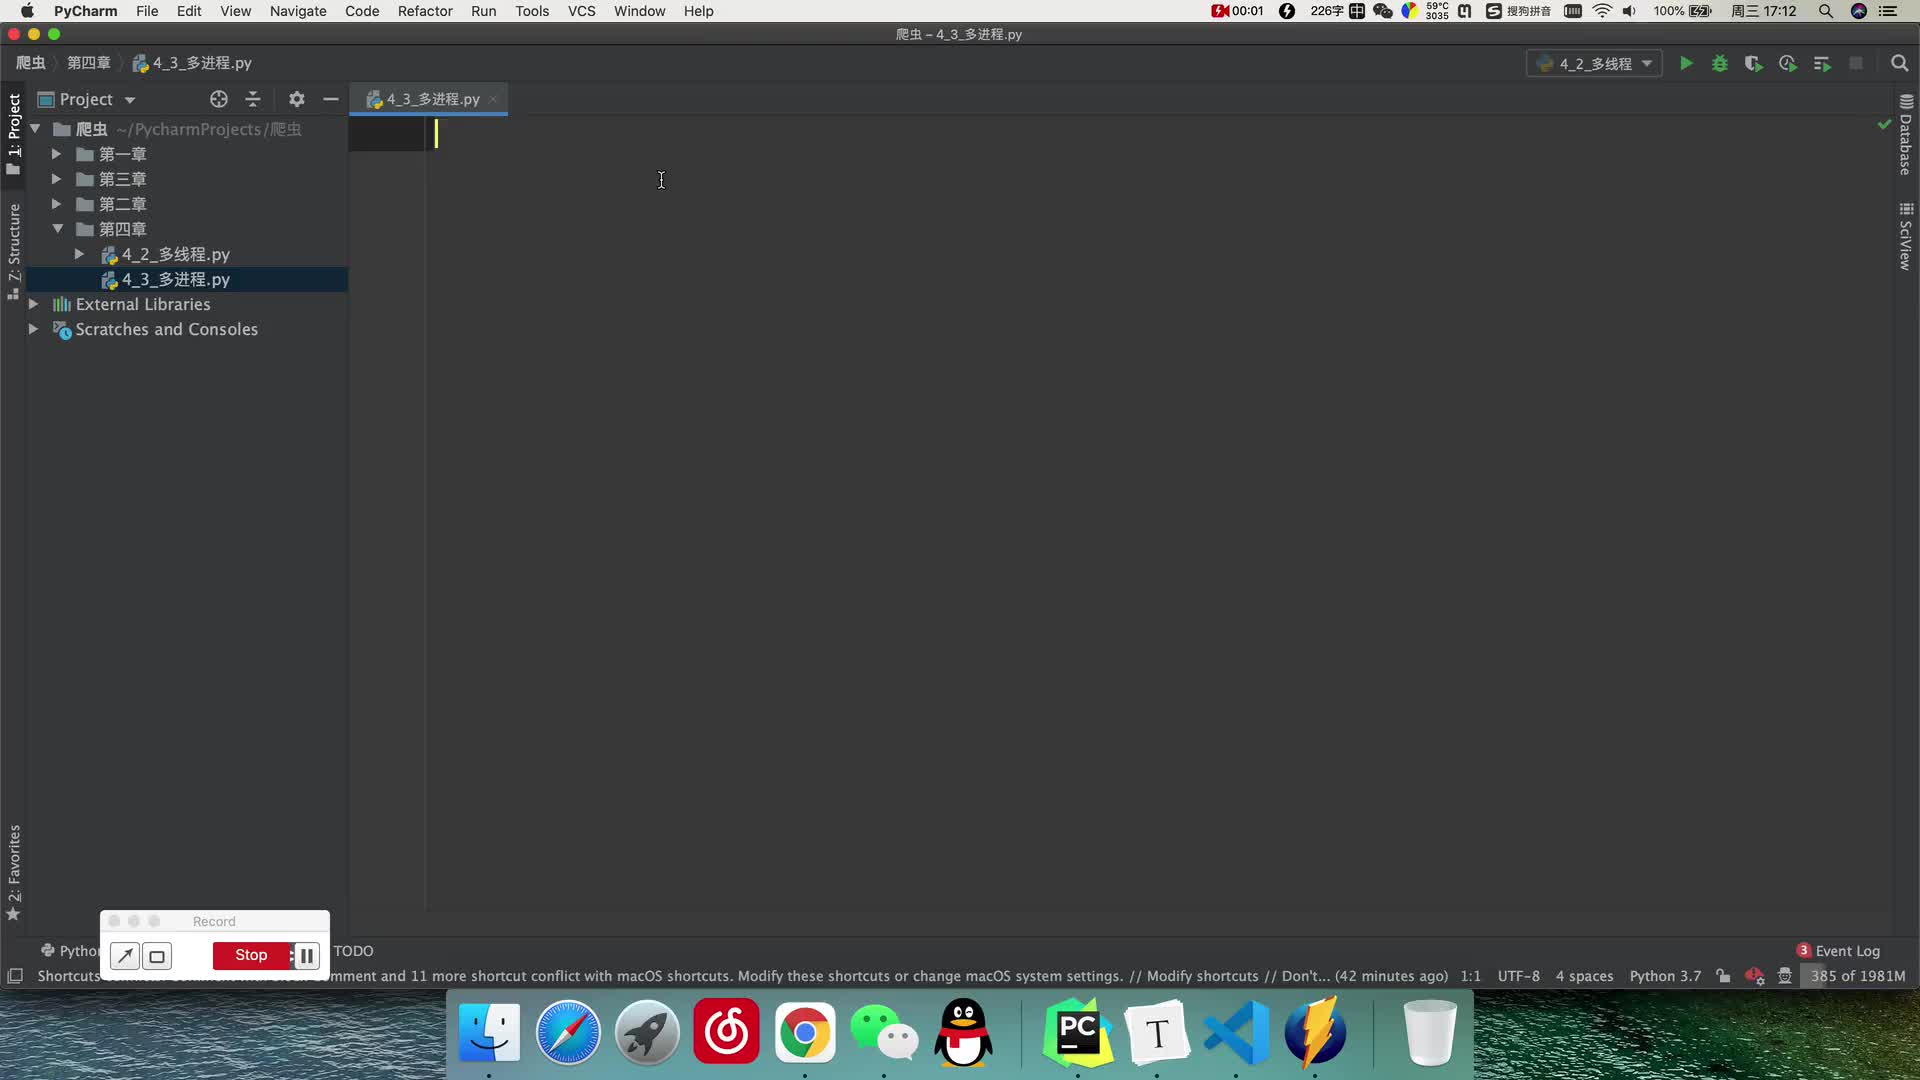
Task: Pause recording in the Record window
Action: (307, 956)
